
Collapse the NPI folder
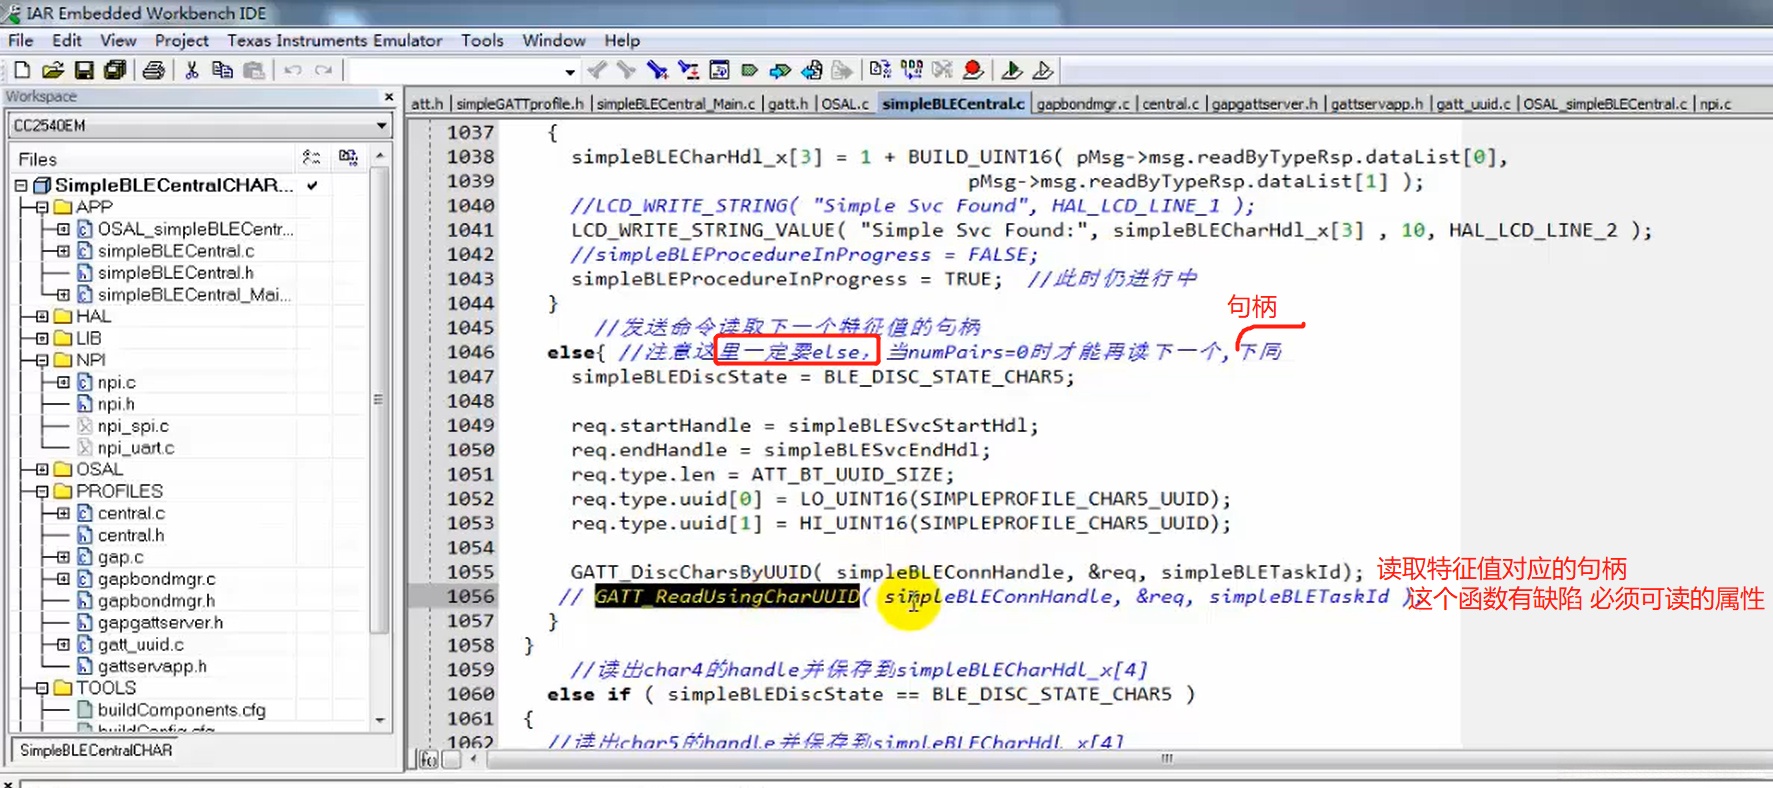click(42, 360)
